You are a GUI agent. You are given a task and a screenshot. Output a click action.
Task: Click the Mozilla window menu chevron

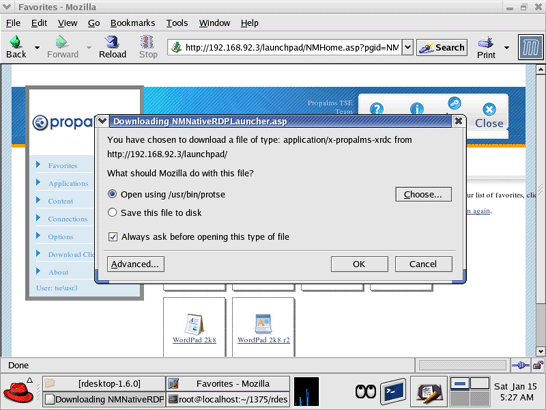click(6, 7)
